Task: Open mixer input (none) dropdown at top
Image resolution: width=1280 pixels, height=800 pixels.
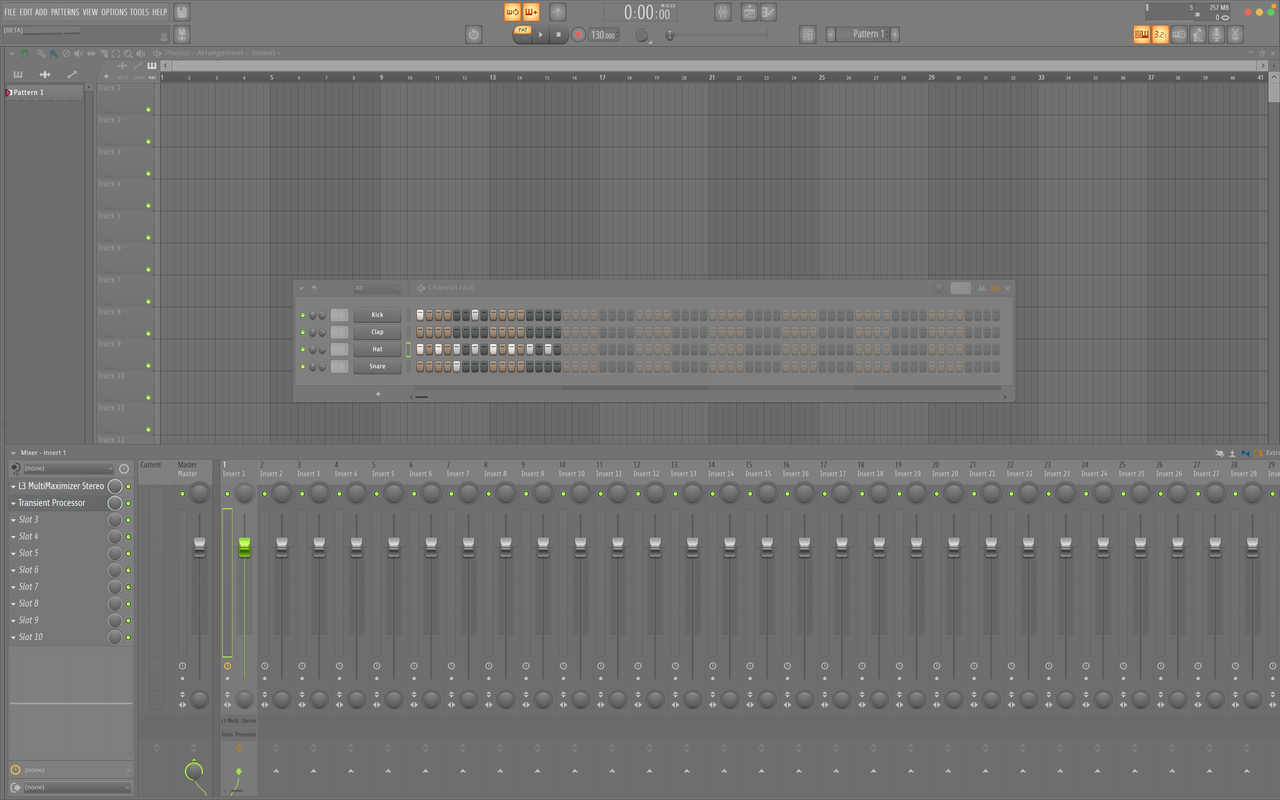Action: tap(69, 468)
